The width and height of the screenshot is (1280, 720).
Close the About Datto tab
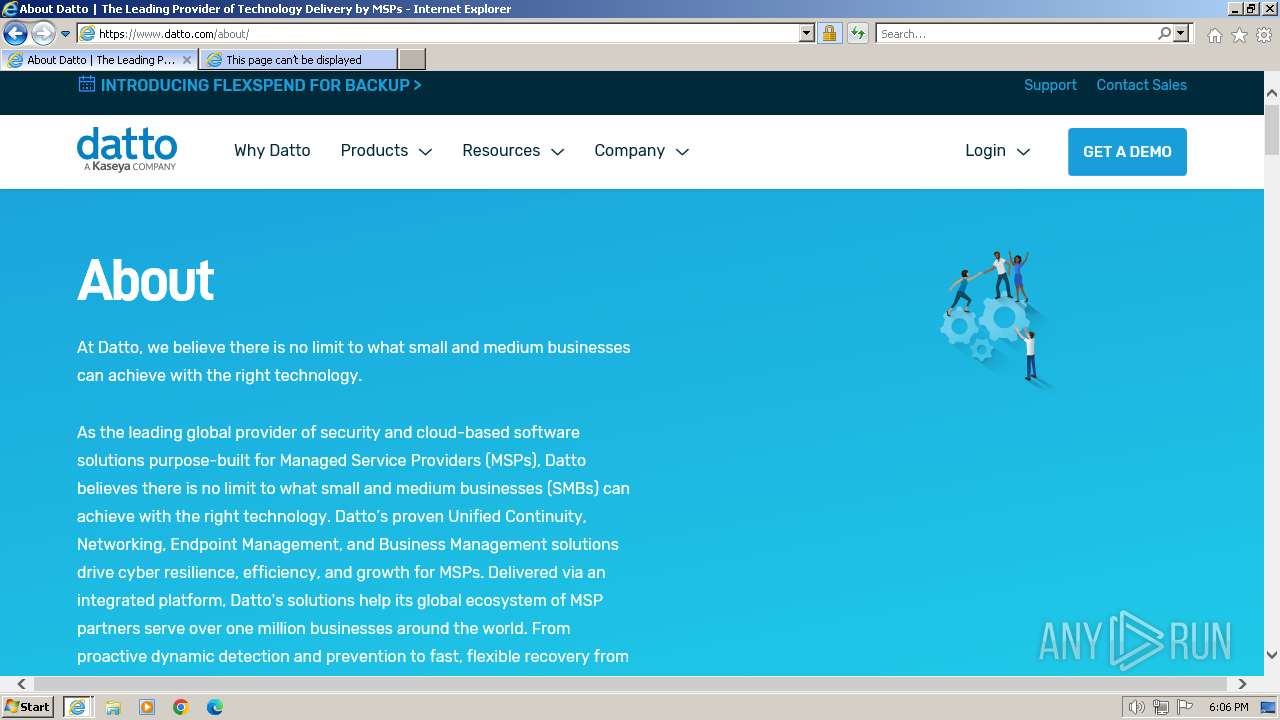pyautogui.click(x=186, y=60)
